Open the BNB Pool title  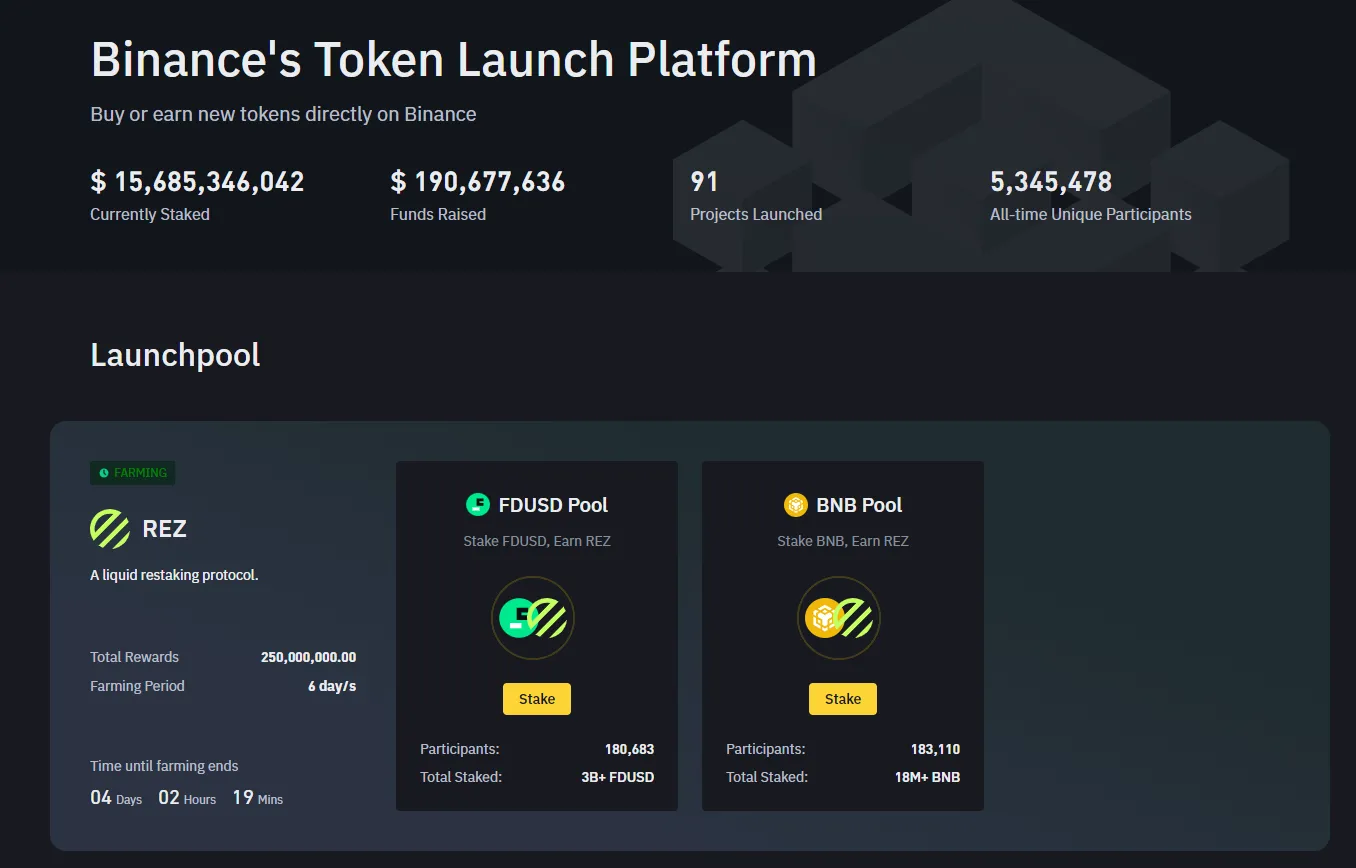pos(859,505)
